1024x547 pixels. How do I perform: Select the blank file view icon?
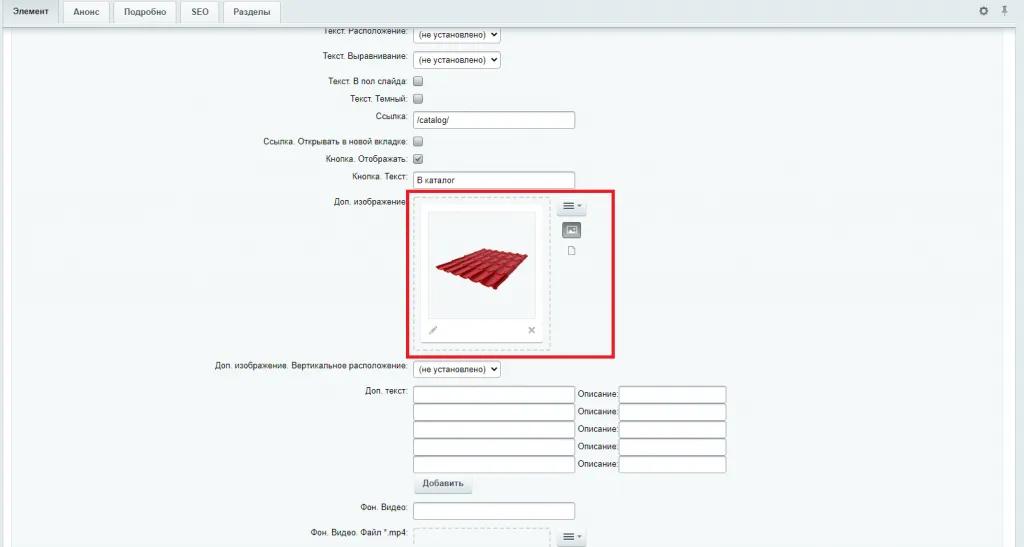(572, 251)
